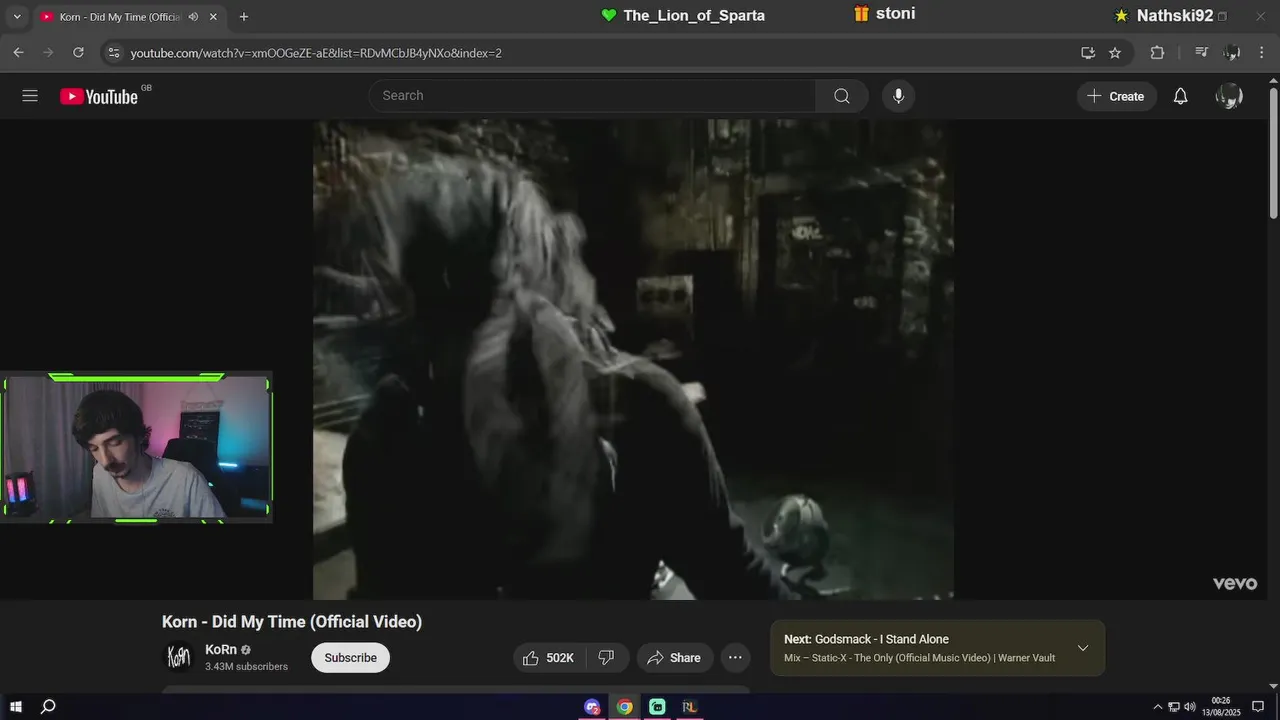This screenshot has height=720, width=1280.
Task: Open Windows taskbar search
Action: pos(48,707)
